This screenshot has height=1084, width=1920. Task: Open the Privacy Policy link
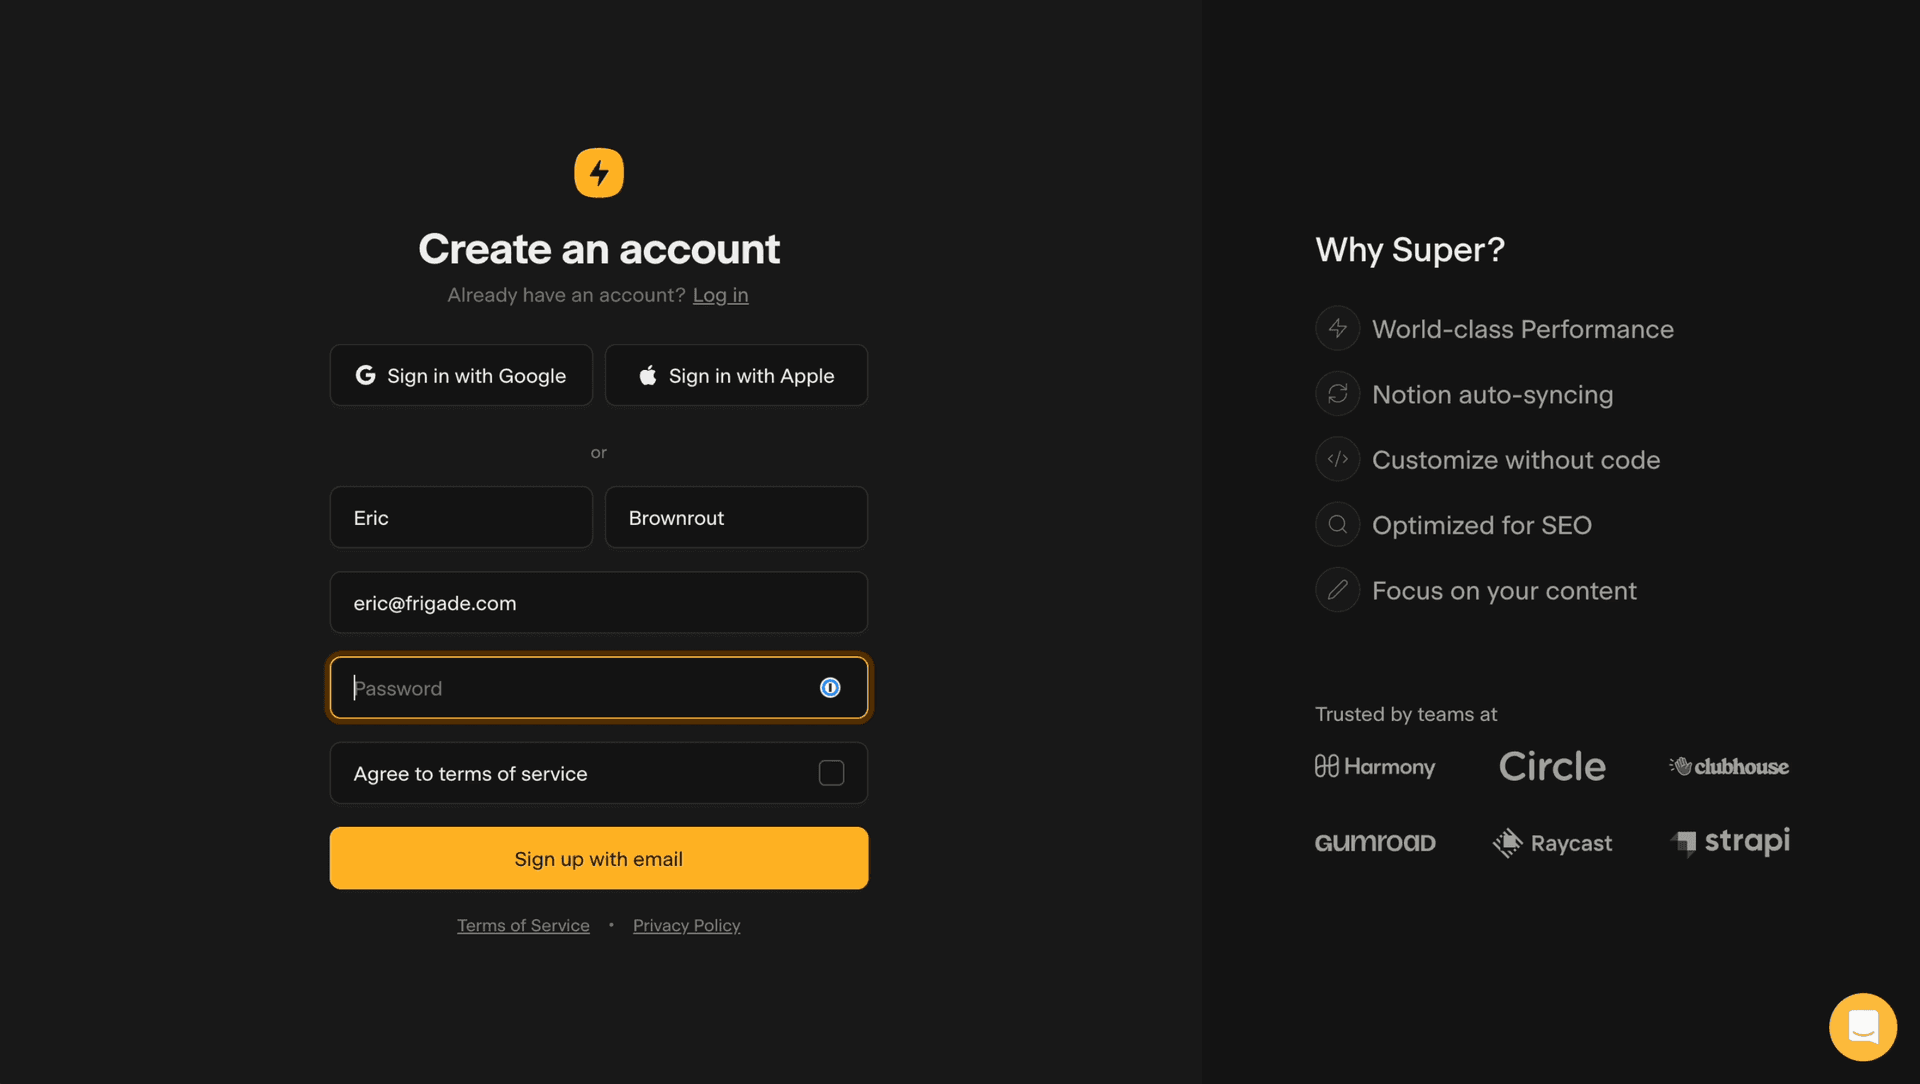coord(686,926)
